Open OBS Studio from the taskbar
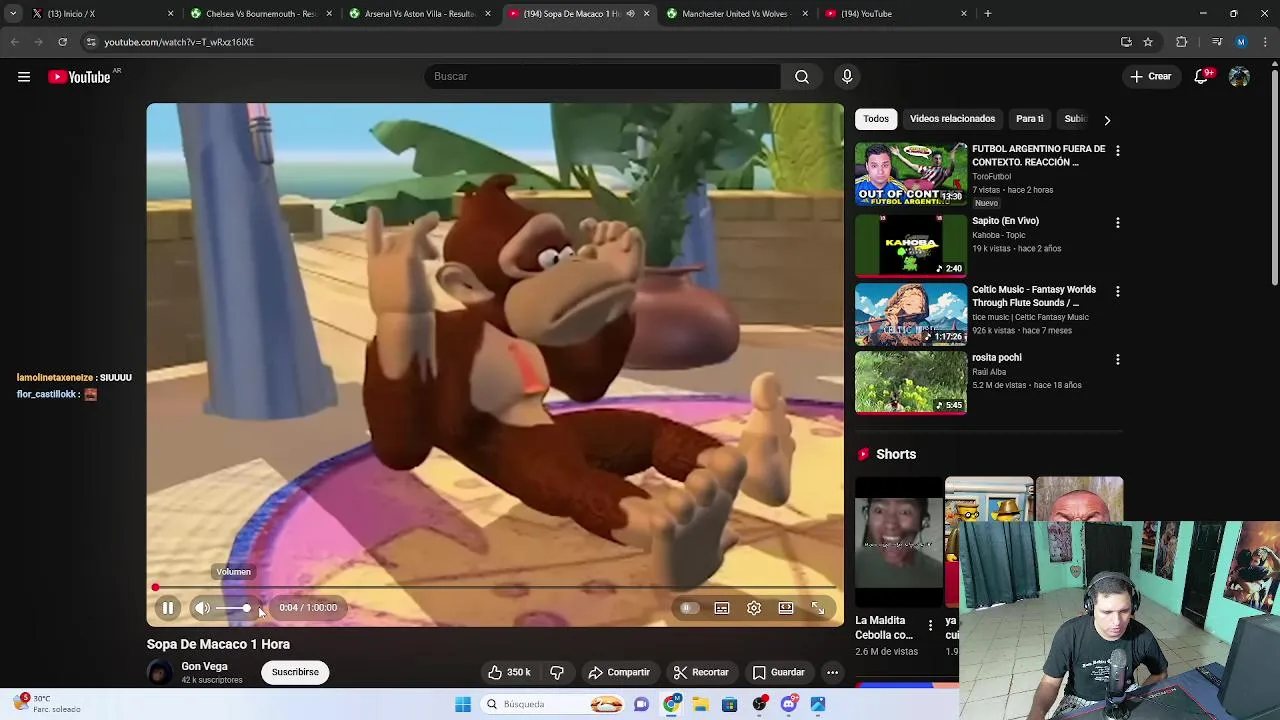 [x=760, y=704]
